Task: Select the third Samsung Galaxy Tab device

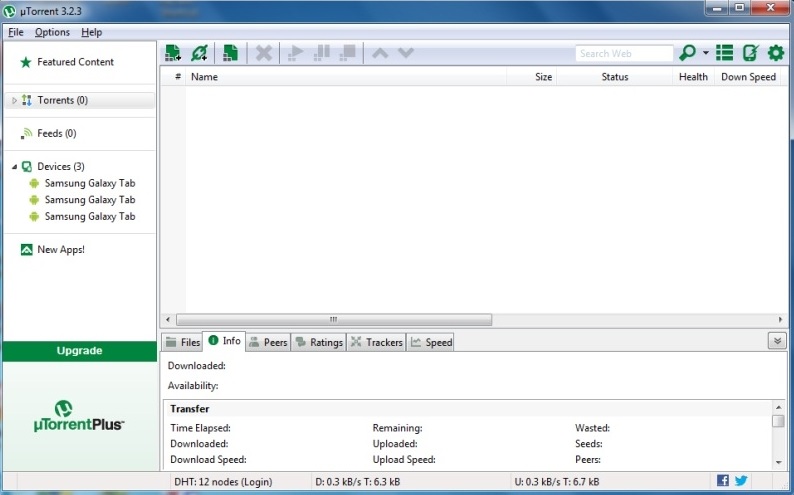Action: point(90,217)
